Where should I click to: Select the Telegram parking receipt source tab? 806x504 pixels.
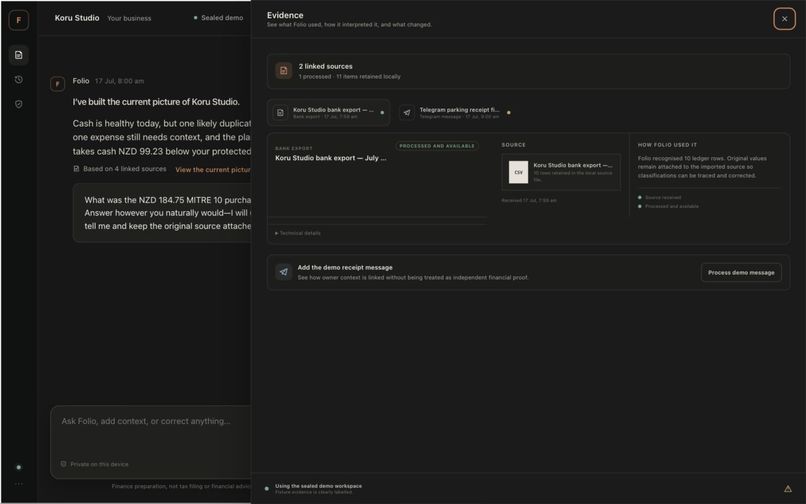coord(454,113)
